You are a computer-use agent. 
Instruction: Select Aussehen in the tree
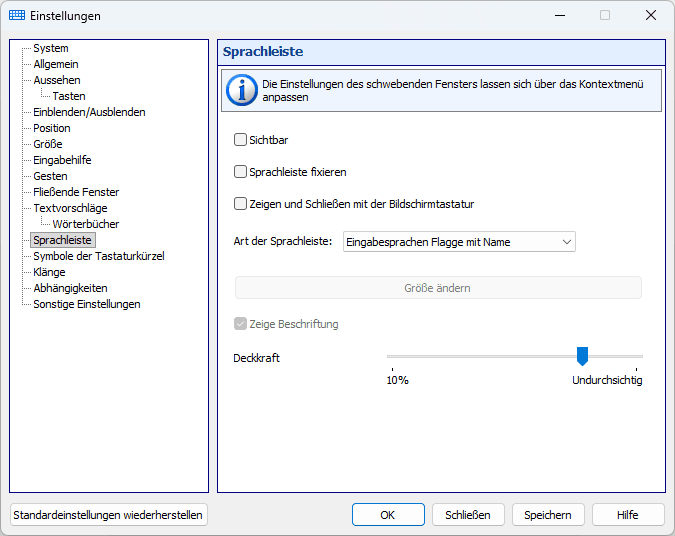tap(57, 80)
